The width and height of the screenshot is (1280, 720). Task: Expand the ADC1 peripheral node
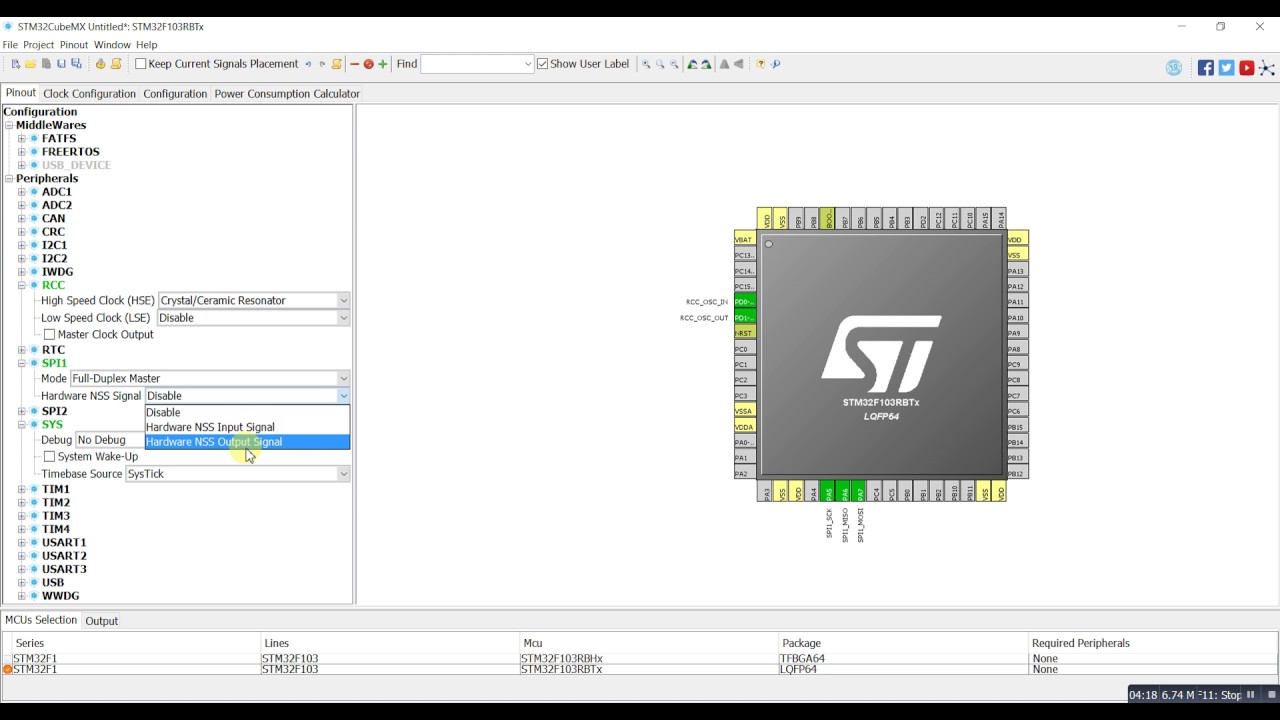click(x=21, y=192)
